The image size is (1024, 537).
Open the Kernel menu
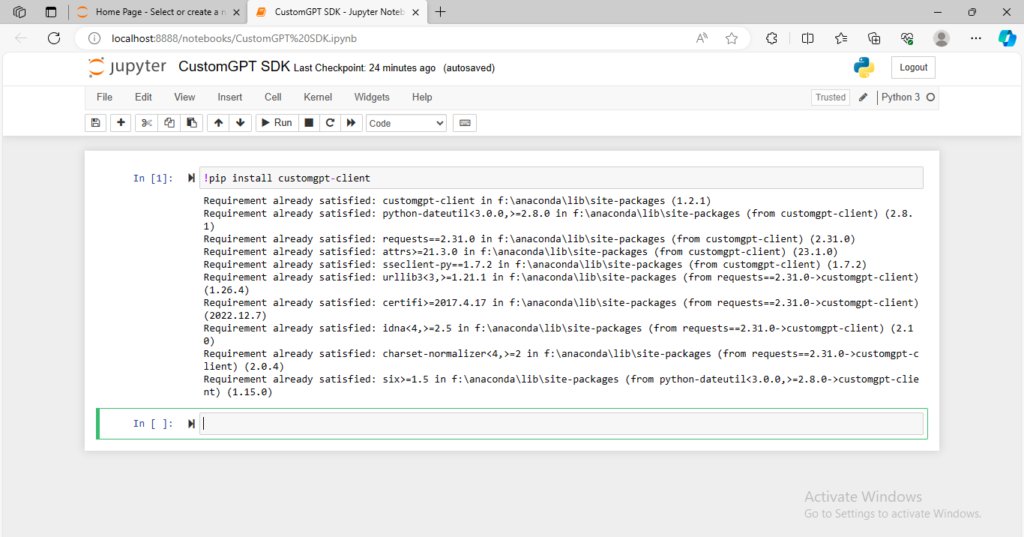tap(318, 97)
